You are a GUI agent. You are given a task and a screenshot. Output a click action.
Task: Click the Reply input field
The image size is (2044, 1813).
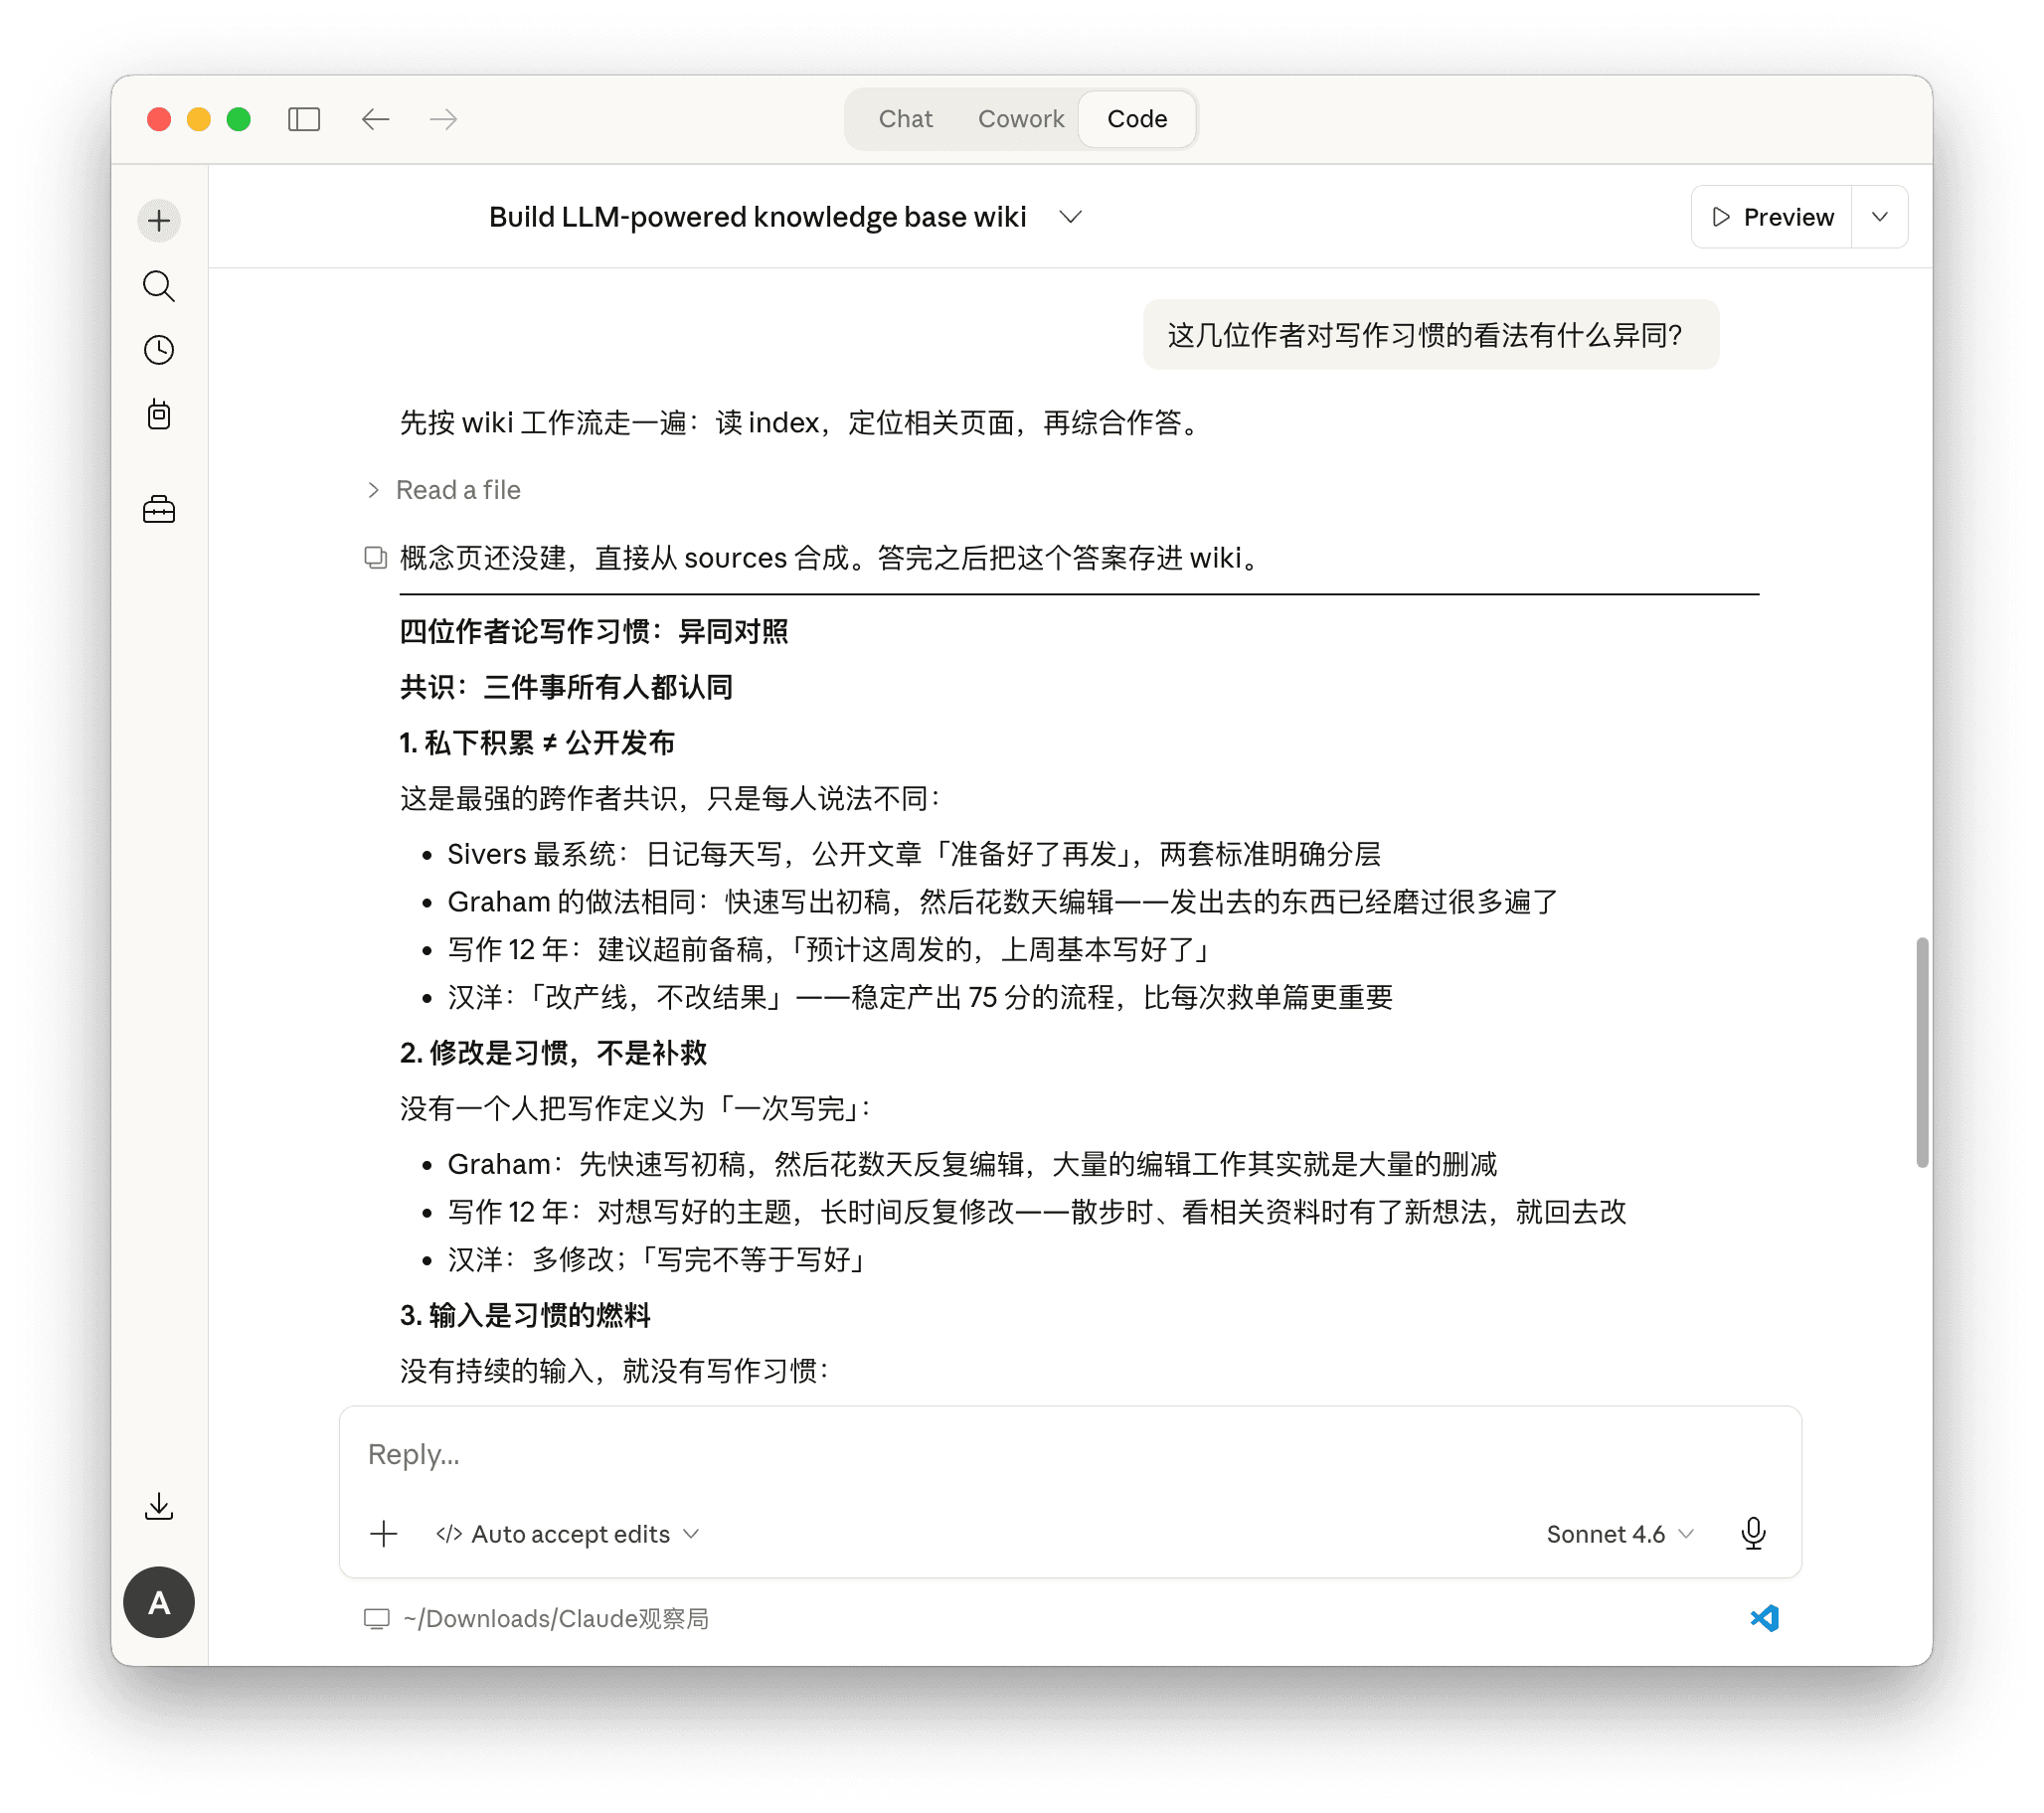pos(1070,1454)
